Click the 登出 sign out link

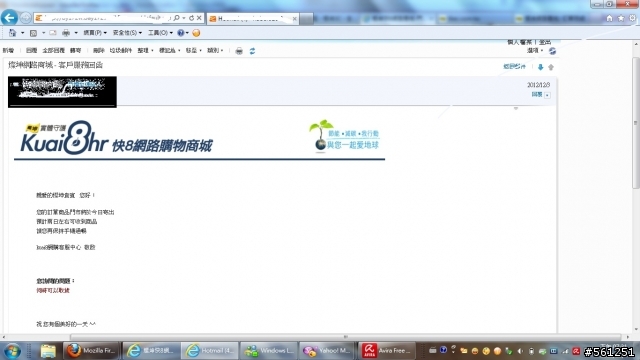[545, 42]
